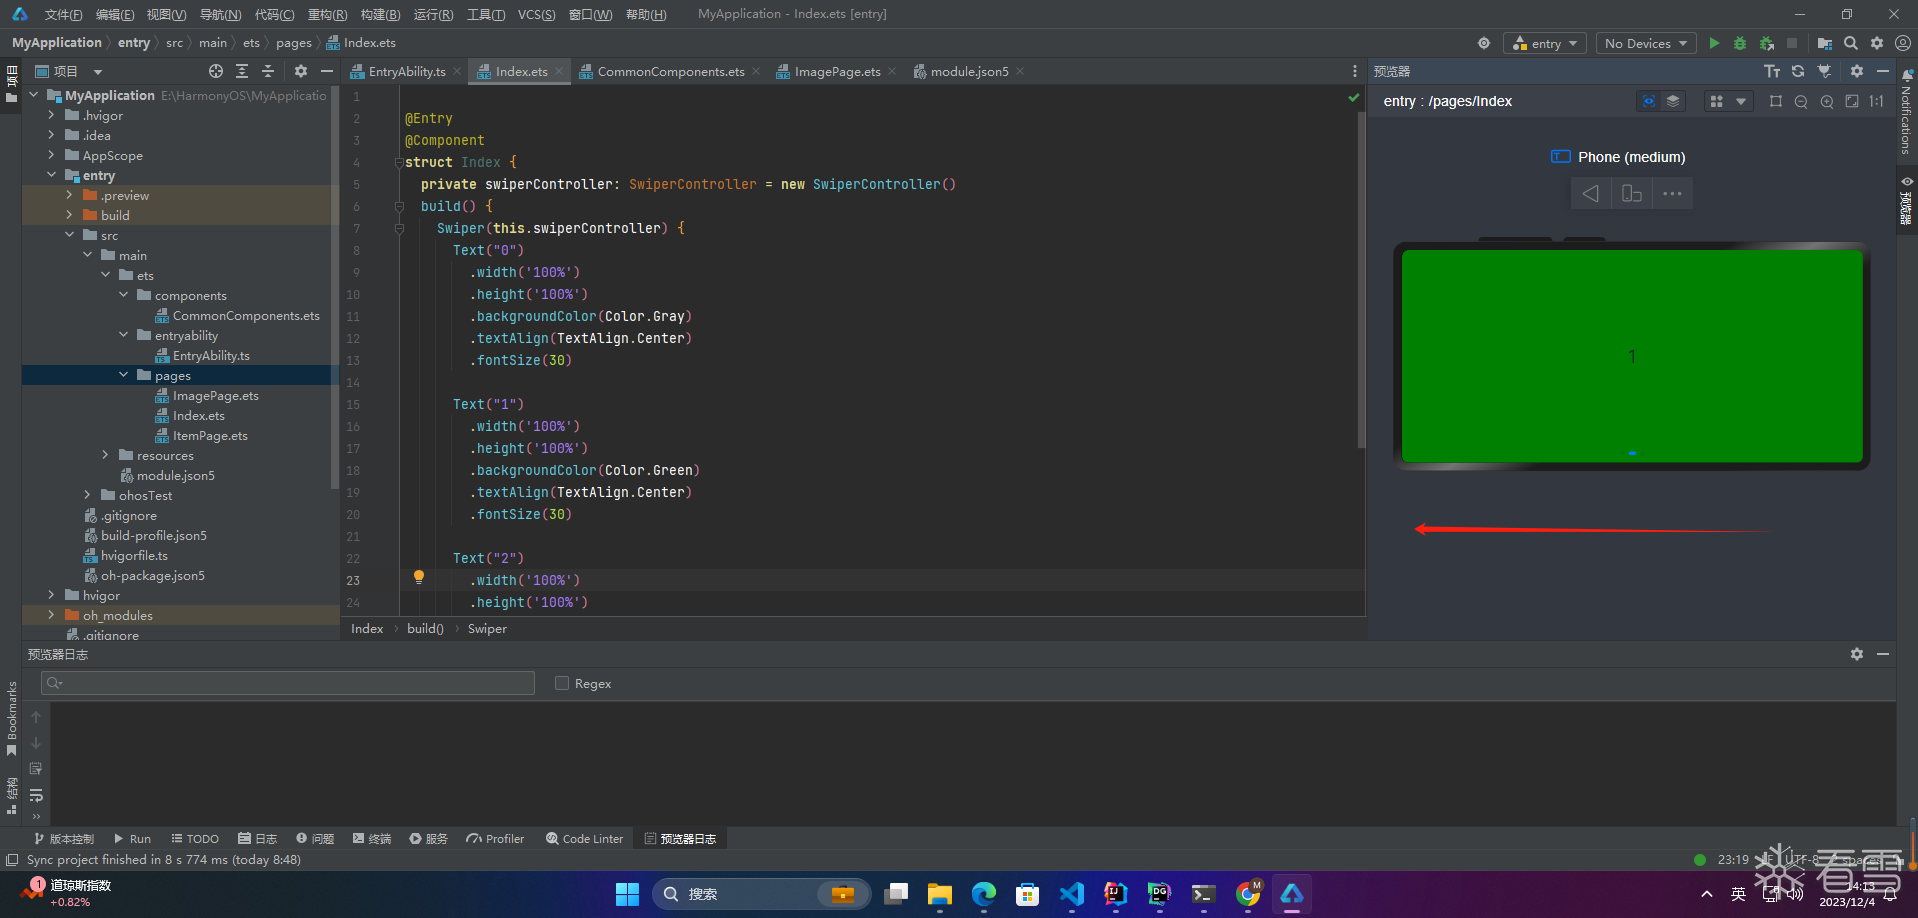This screenshot has width=1918, height=918.
Task: Rotate the preview device orientation
Action: (x=1632, y=193)
